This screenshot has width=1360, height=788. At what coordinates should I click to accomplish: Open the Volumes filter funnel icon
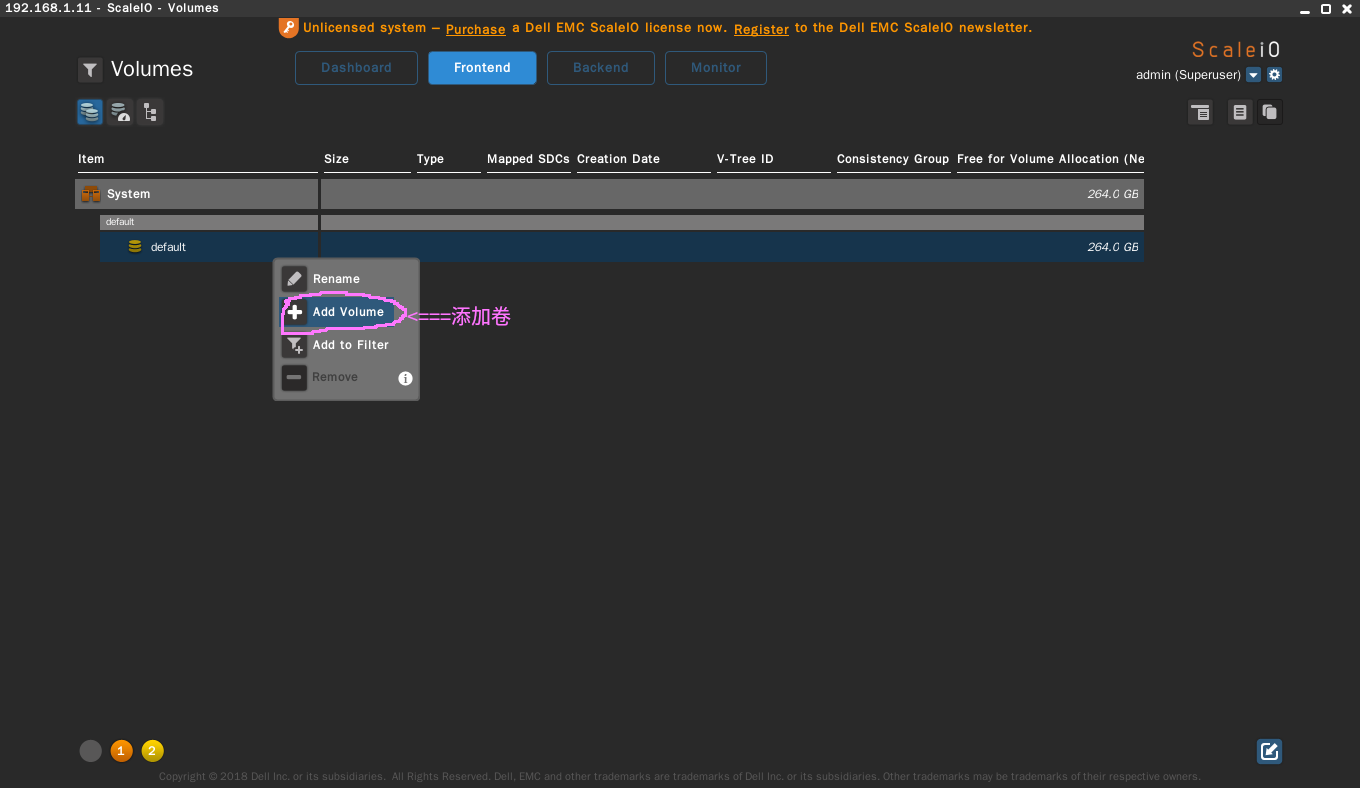(x=90, y=70)
